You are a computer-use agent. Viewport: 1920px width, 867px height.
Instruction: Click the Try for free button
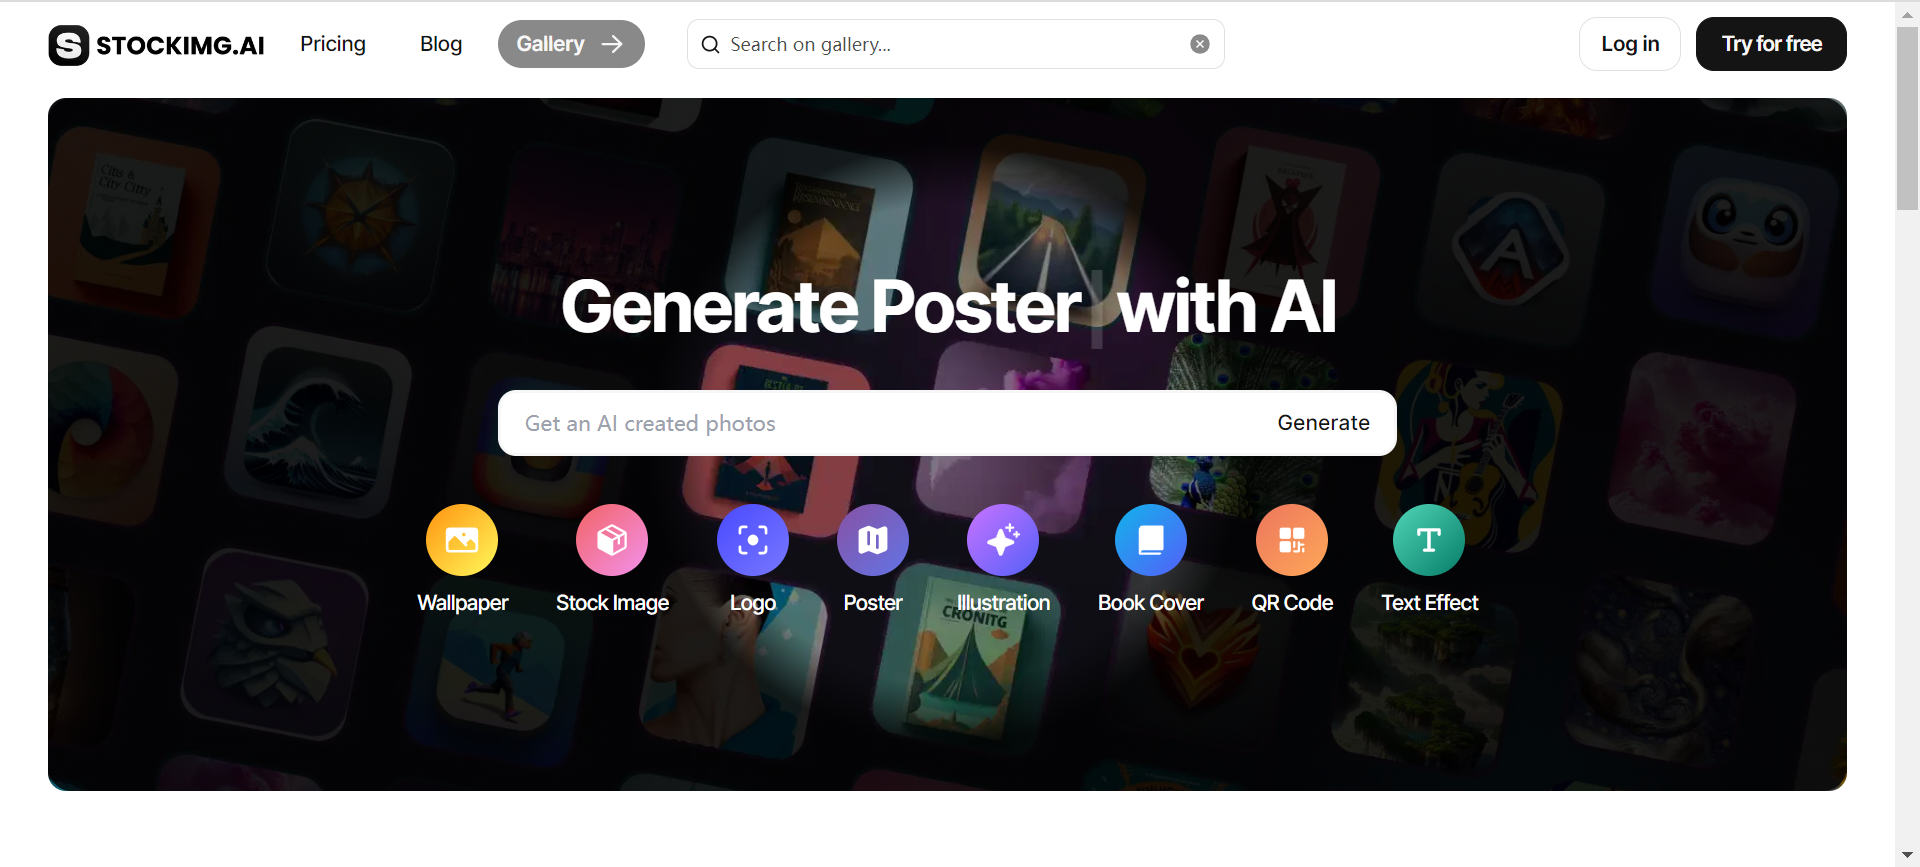(x=1771, y=44)
